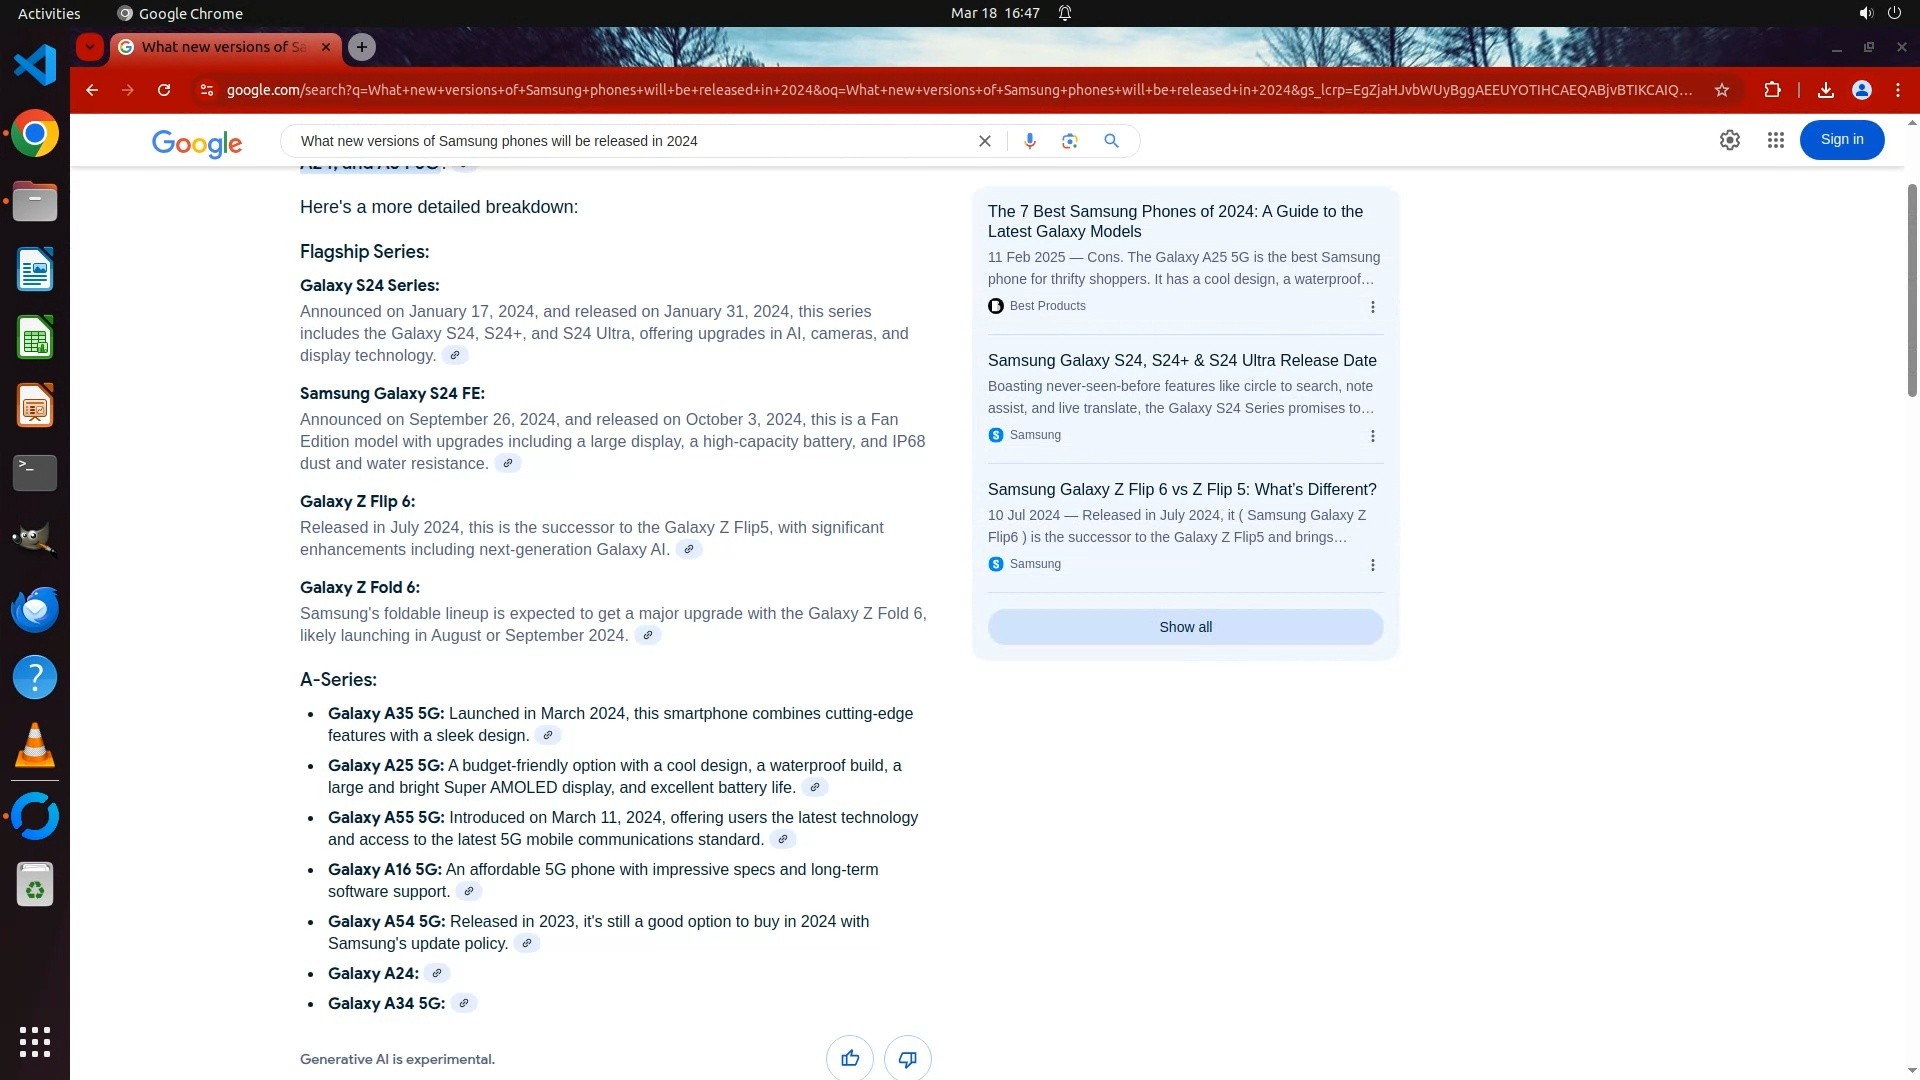Open the source link chip after Galaxy A24
This screenshot has height=1080, width=1920.
(x=437, y=973)
